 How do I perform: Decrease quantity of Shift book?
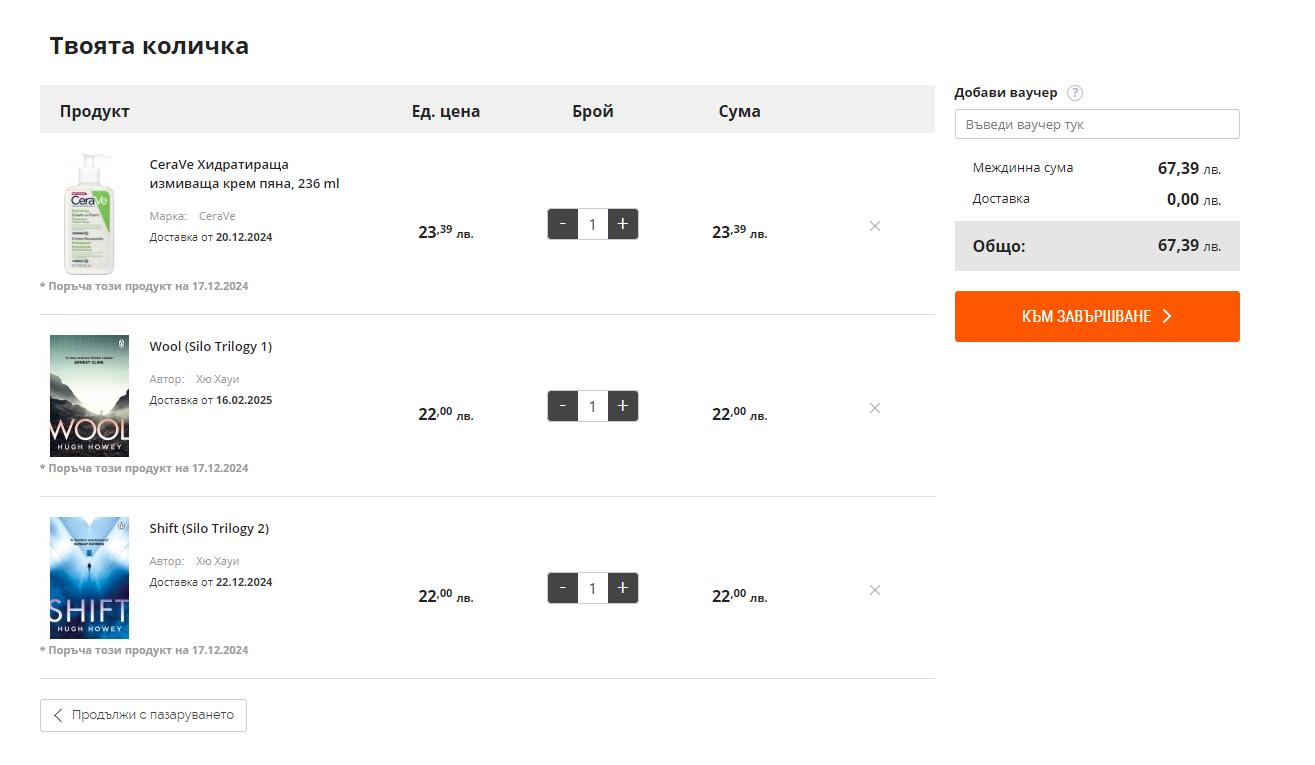(563, 588)
